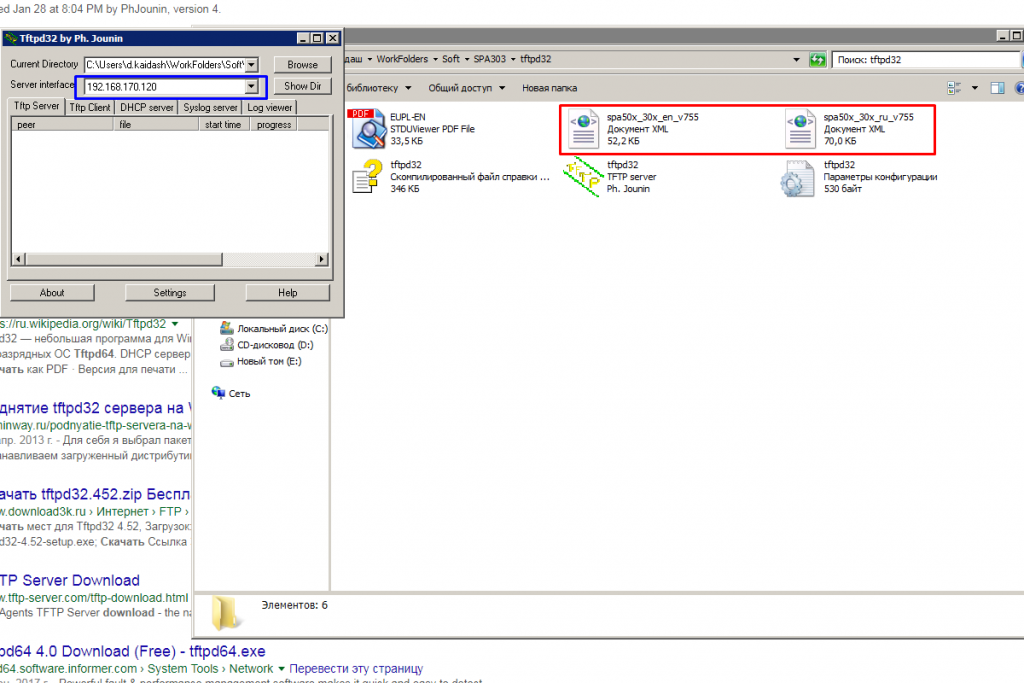Click the Show Dir button

[302, 86]
